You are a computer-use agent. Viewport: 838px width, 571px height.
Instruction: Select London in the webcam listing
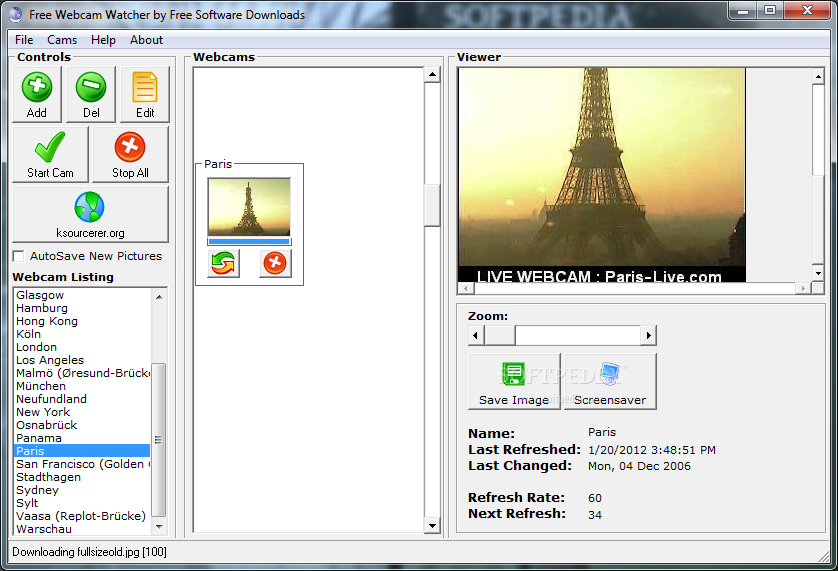[x=82, y=347]
